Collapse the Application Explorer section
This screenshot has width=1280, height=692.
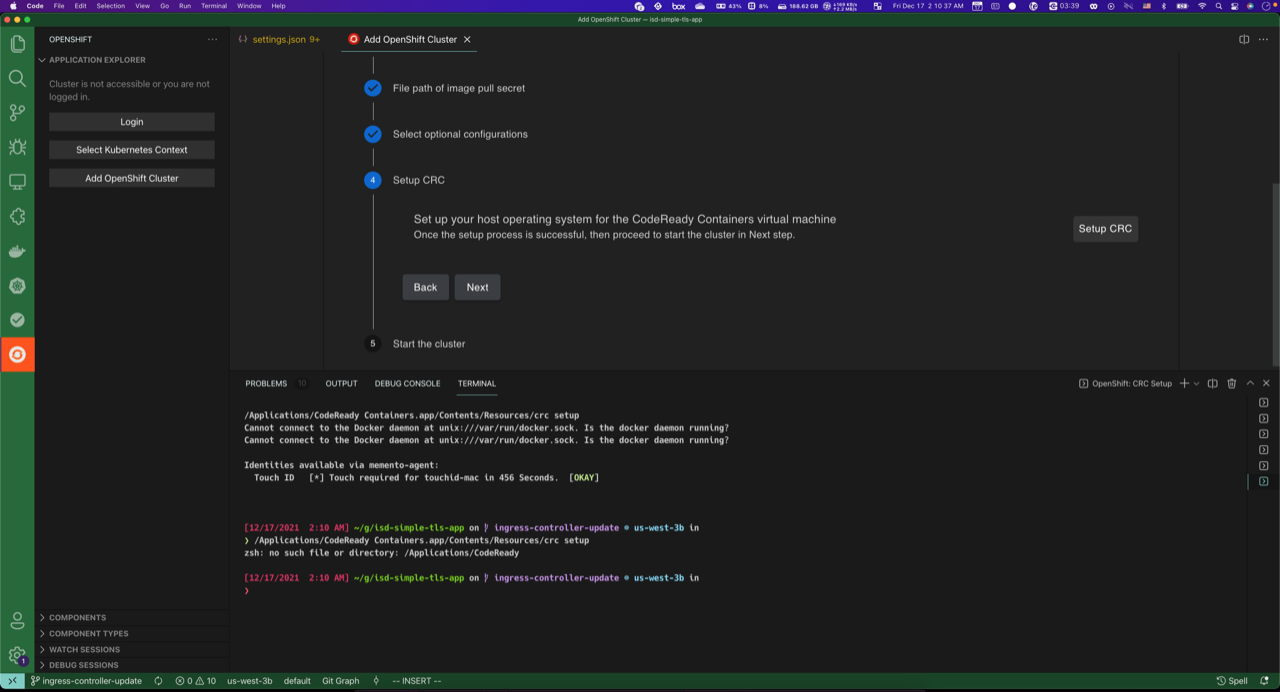(131, 60)
